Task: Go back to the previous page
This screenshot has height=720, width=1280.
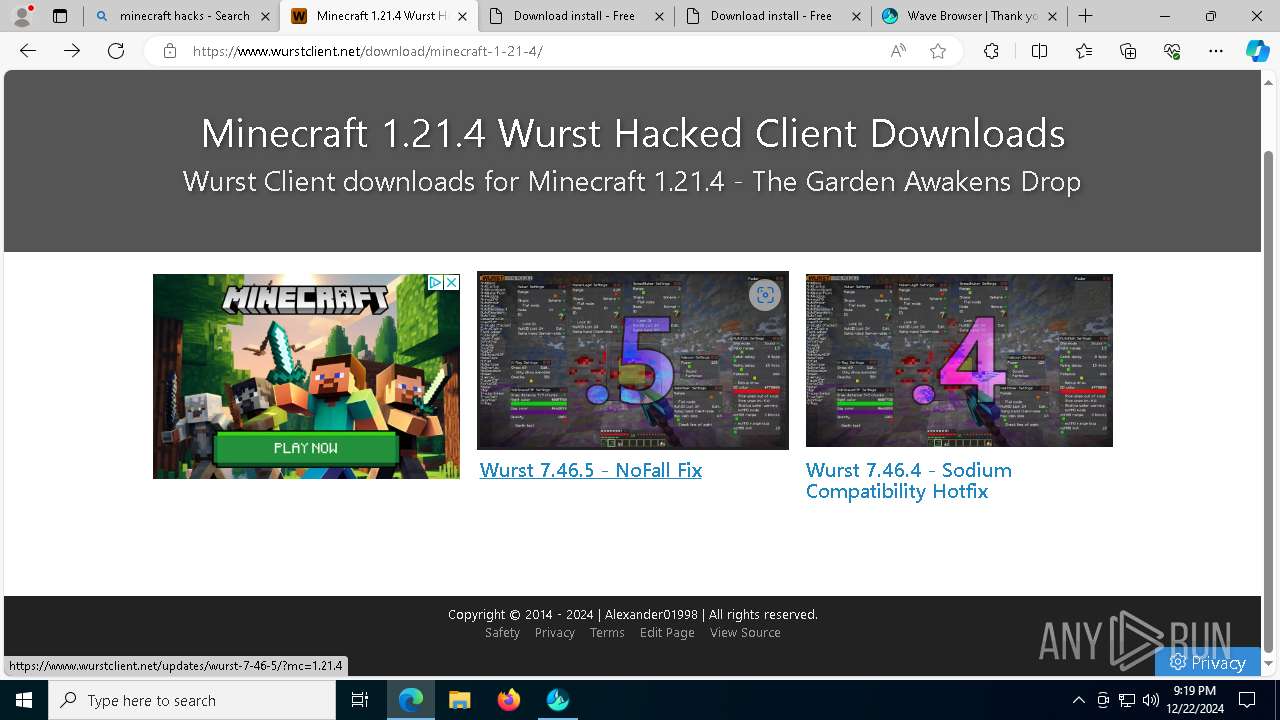Action: click(x=28, y=51)
